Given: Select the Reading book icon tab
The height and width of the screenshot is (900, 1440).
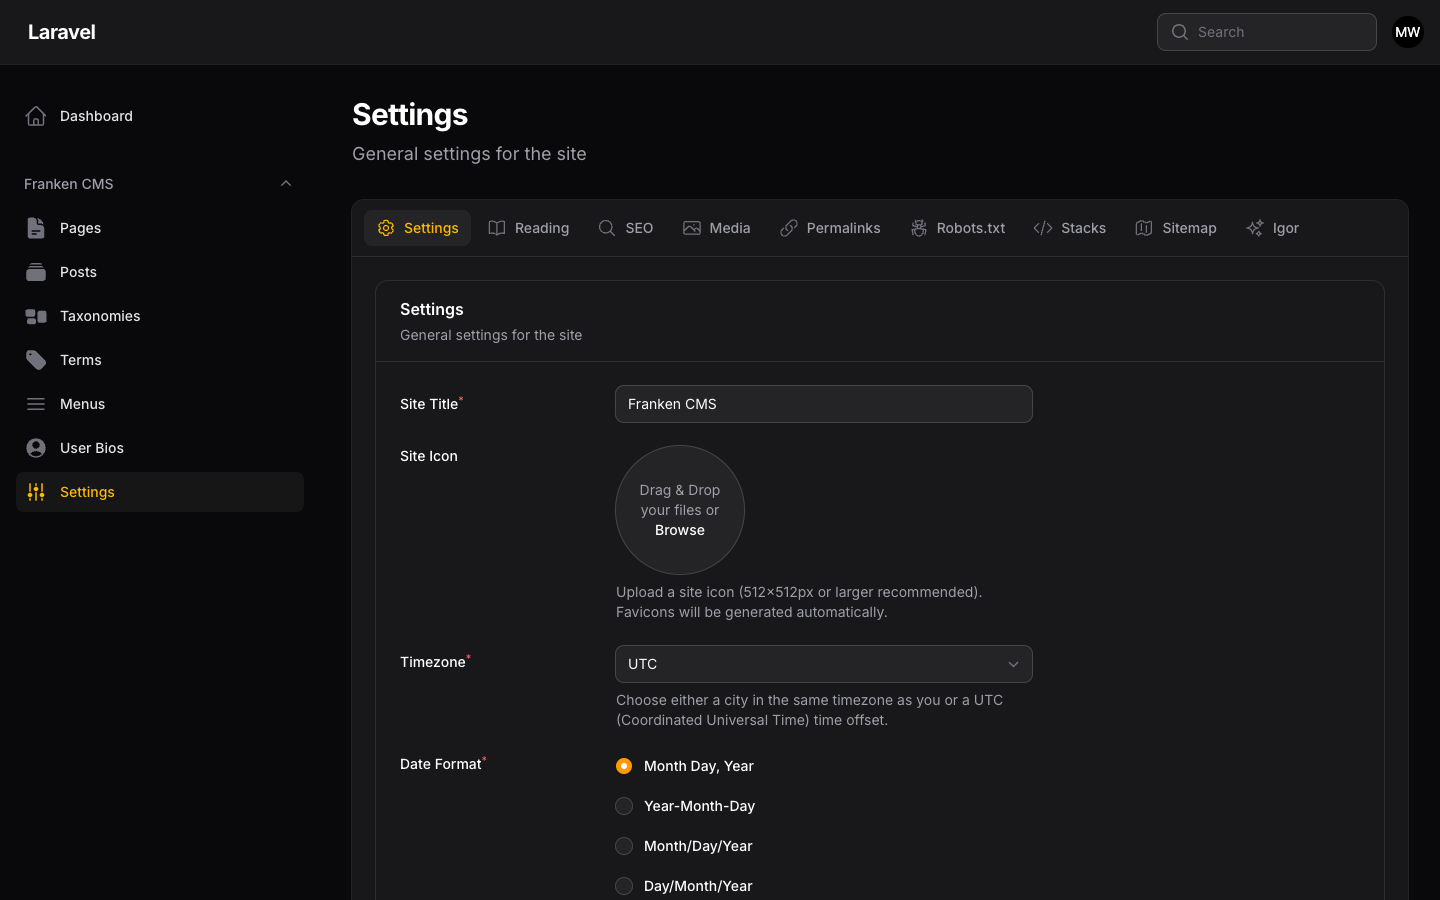Looking at the screenshot, I should coord(497,228).
